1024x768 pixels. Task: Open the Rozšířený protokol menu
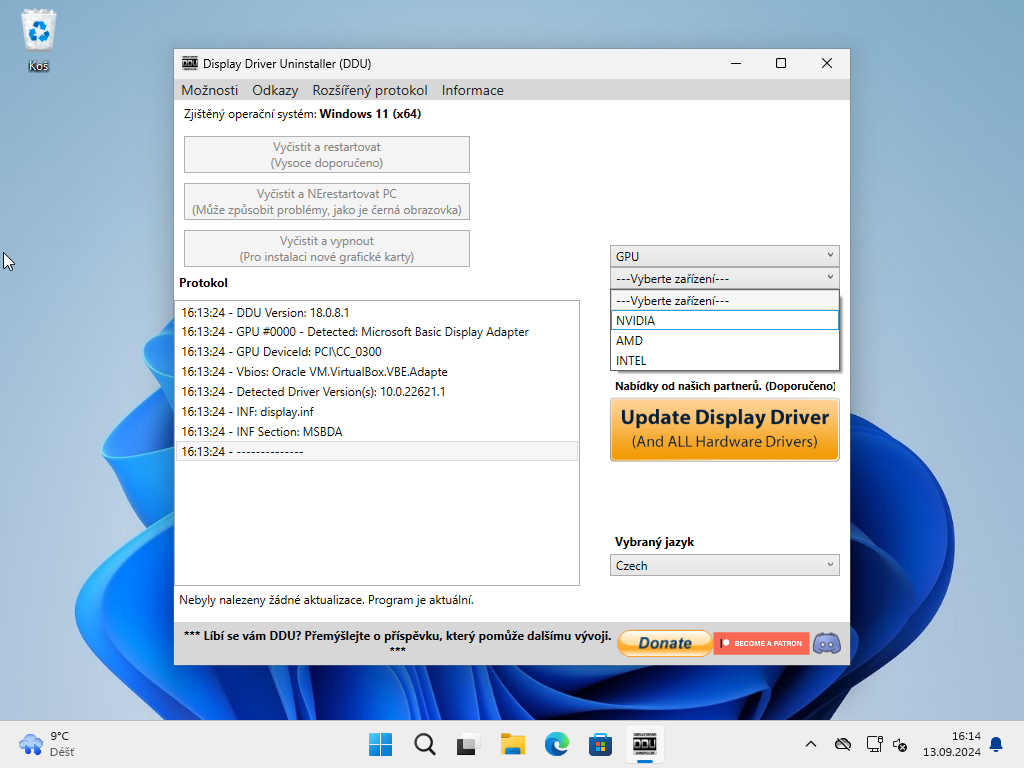369,90
